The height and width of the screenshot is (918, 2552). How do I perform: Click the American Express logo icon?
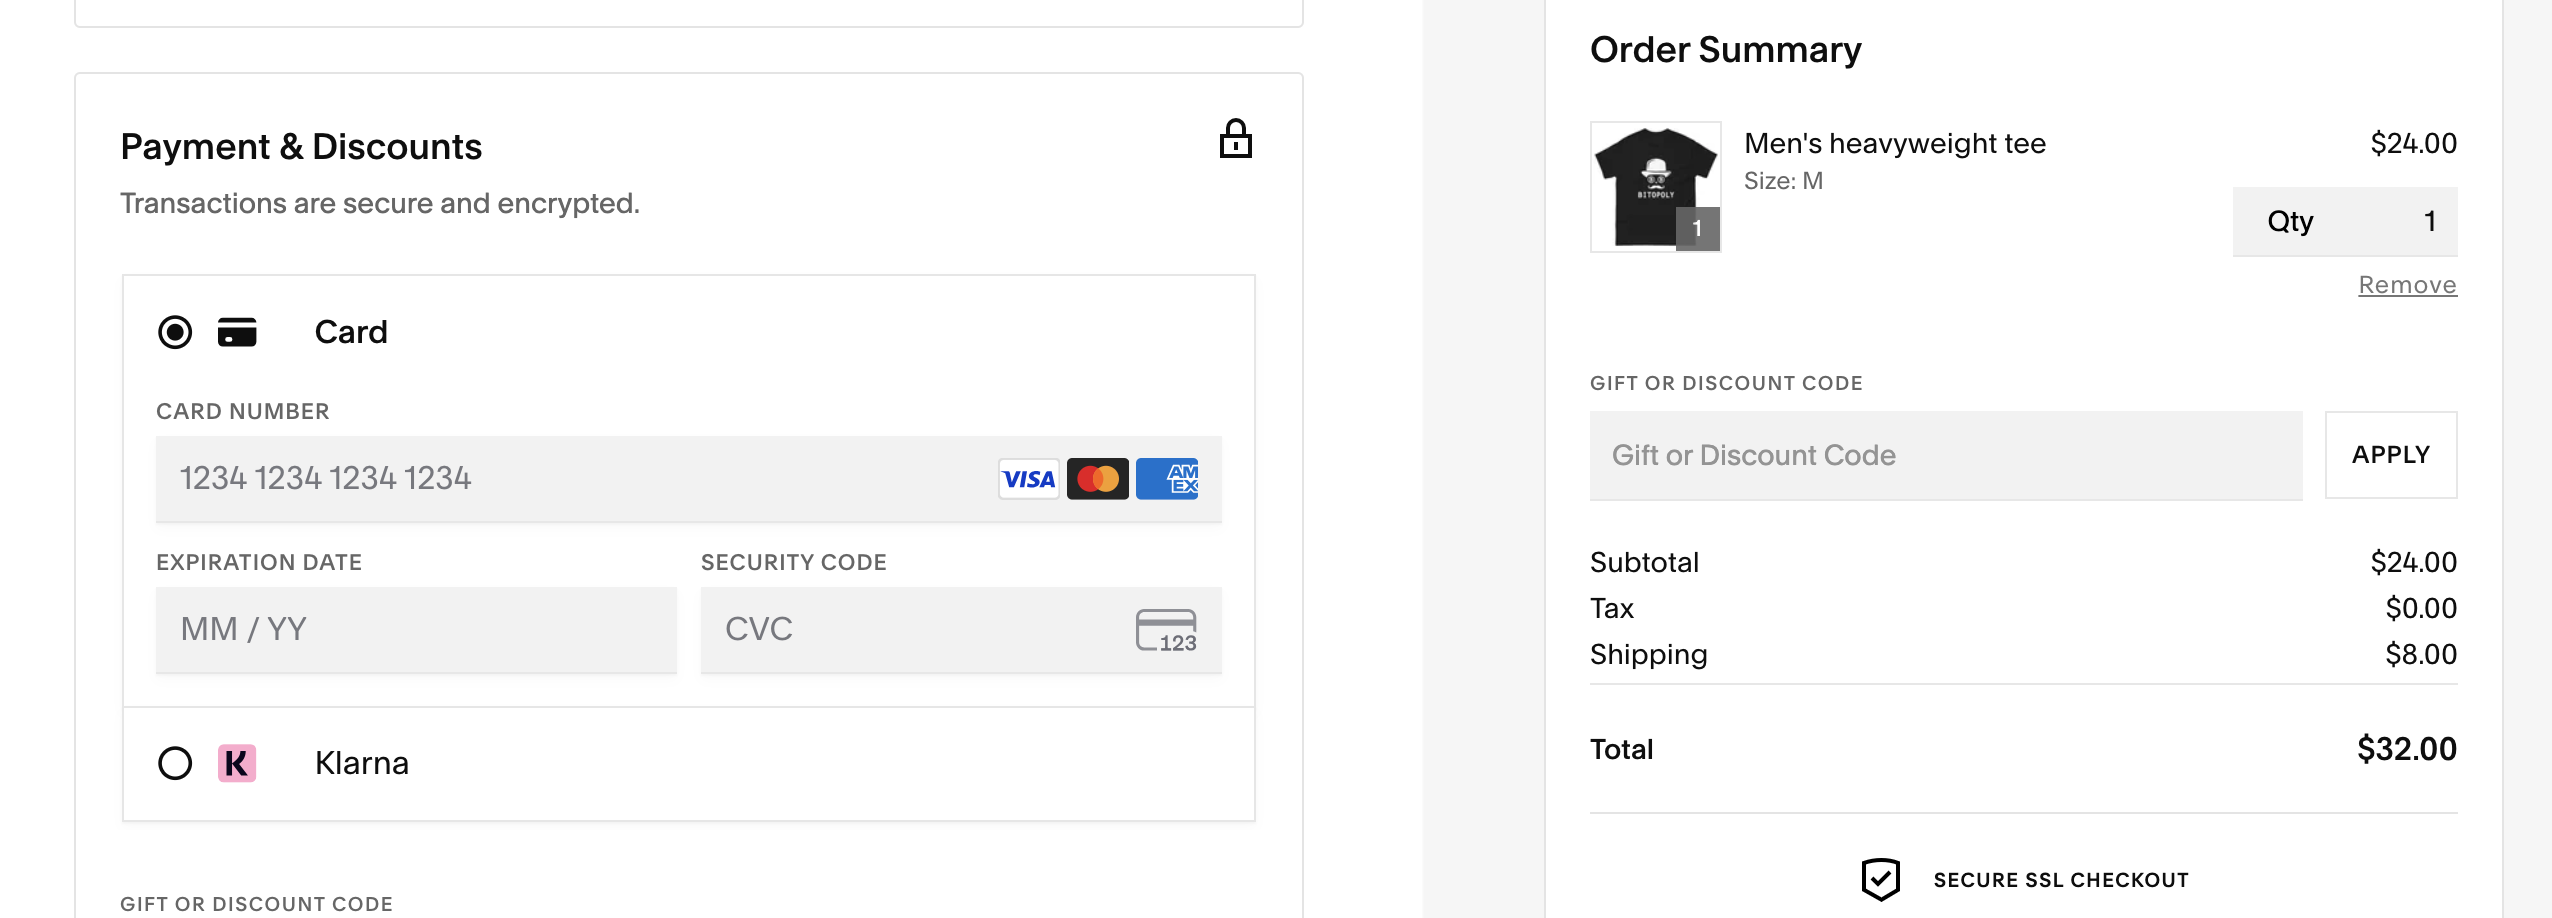1167,479
